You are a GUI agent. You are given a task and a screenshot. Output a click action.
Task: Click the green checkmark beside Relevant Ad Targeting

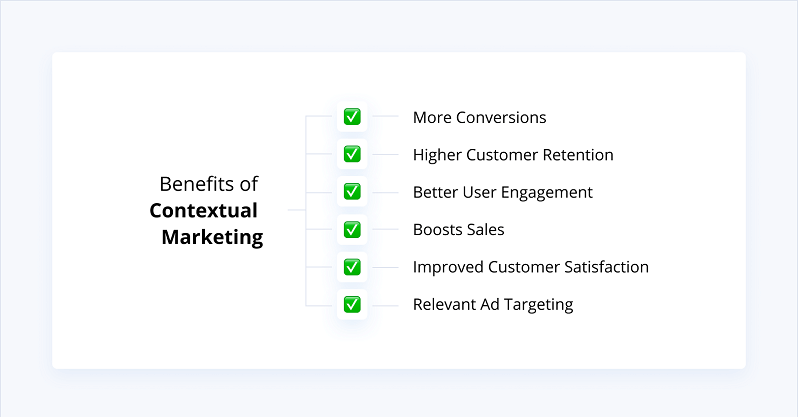click(x=352, y=304)
